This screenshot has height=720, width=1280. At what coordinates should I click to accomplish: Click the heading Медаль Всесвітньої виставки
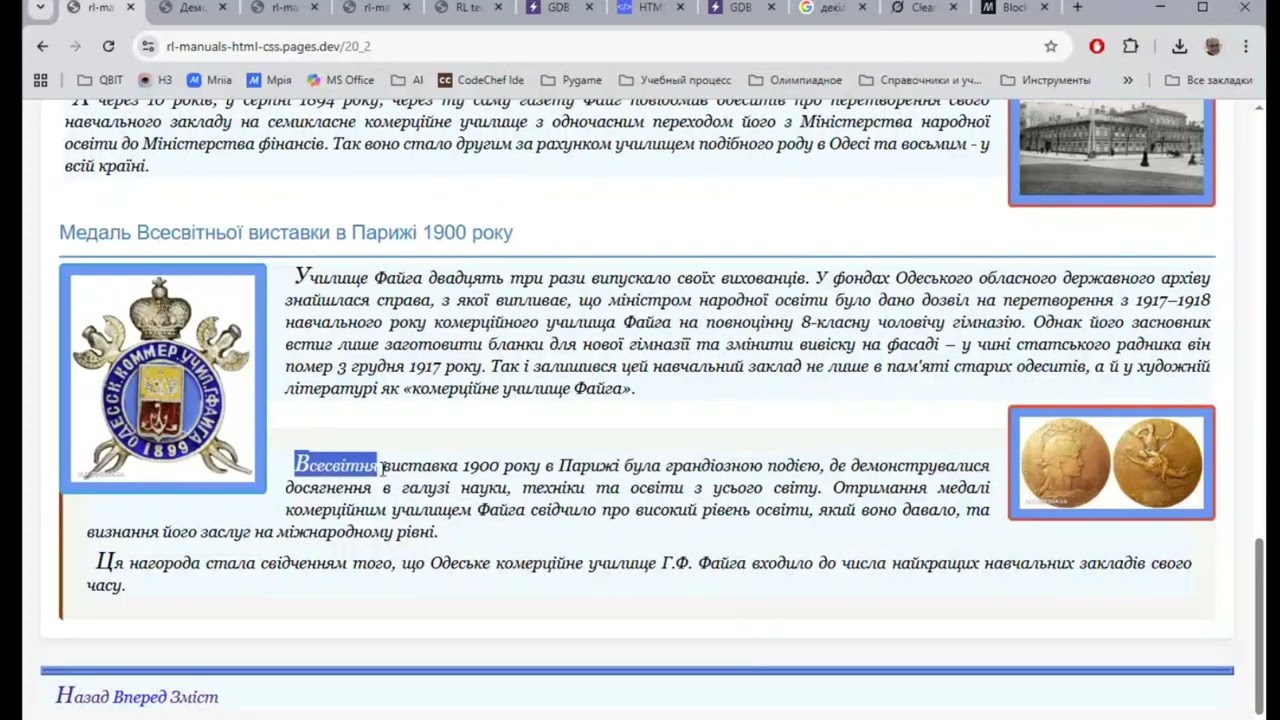point(286,232)
